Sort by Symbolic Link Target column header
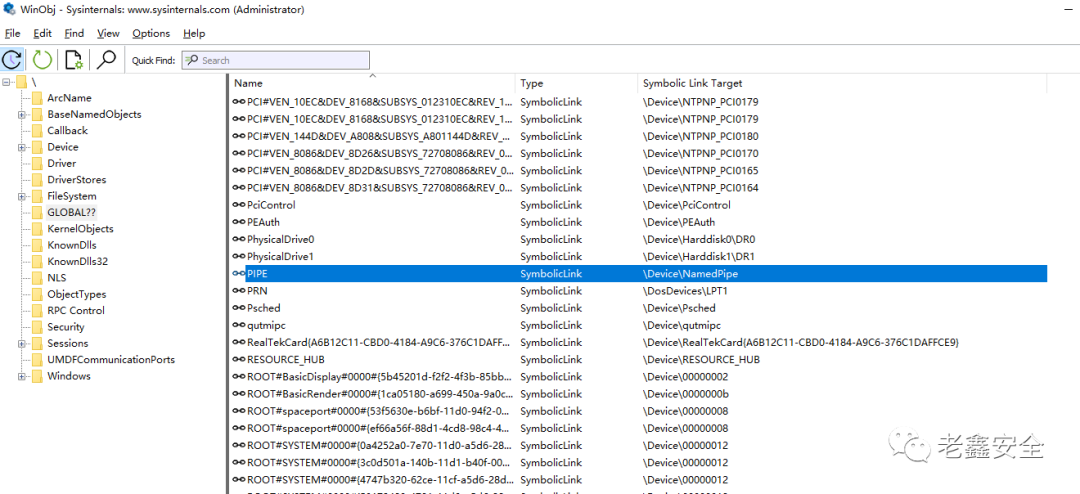The height and width of the screenshot is (494, 1080). 842,83
